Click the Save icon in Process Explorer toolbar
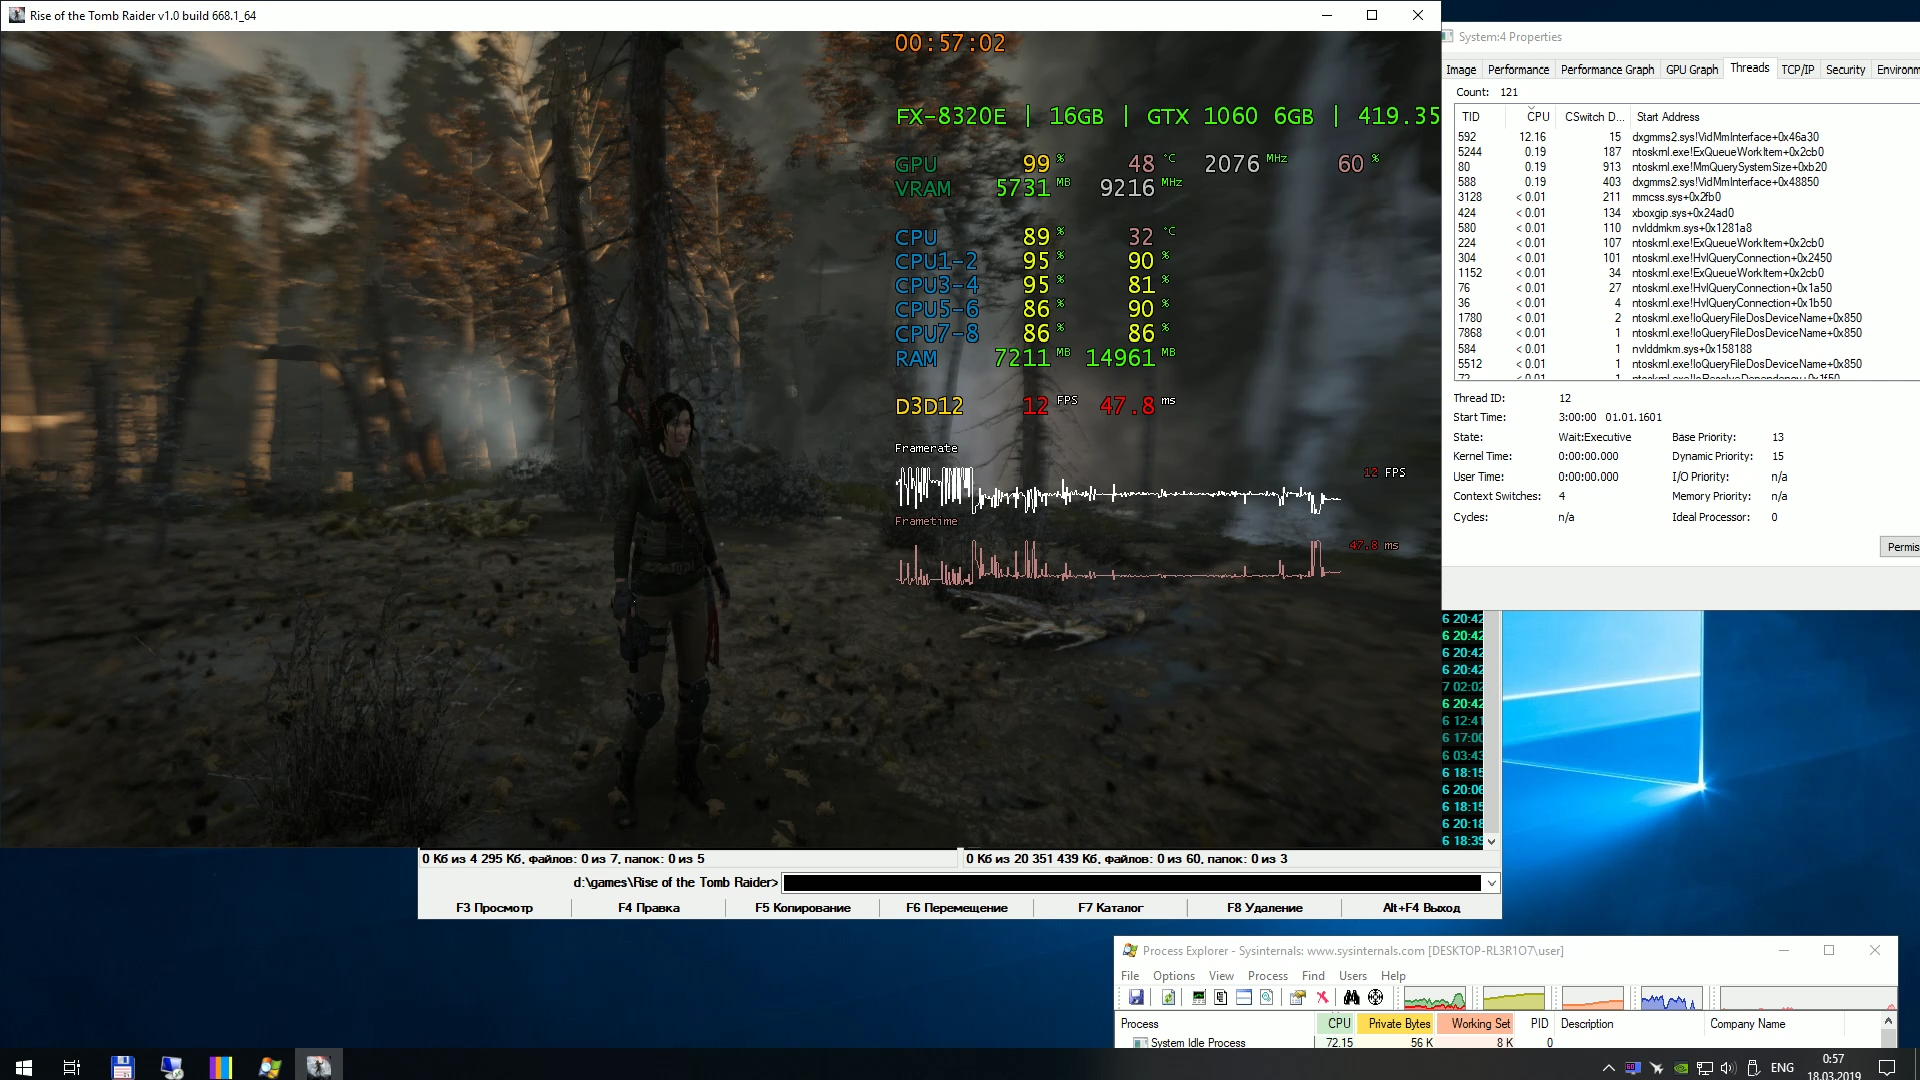 (1136, 997)
